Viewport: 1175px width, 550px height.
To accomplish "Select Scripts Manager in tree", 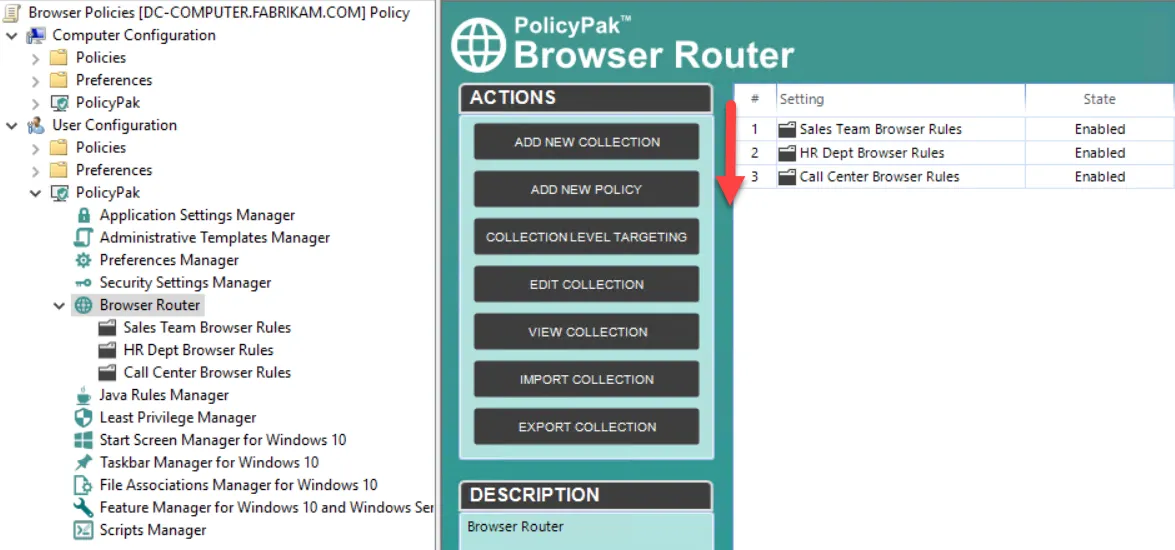I will (153, 530).
